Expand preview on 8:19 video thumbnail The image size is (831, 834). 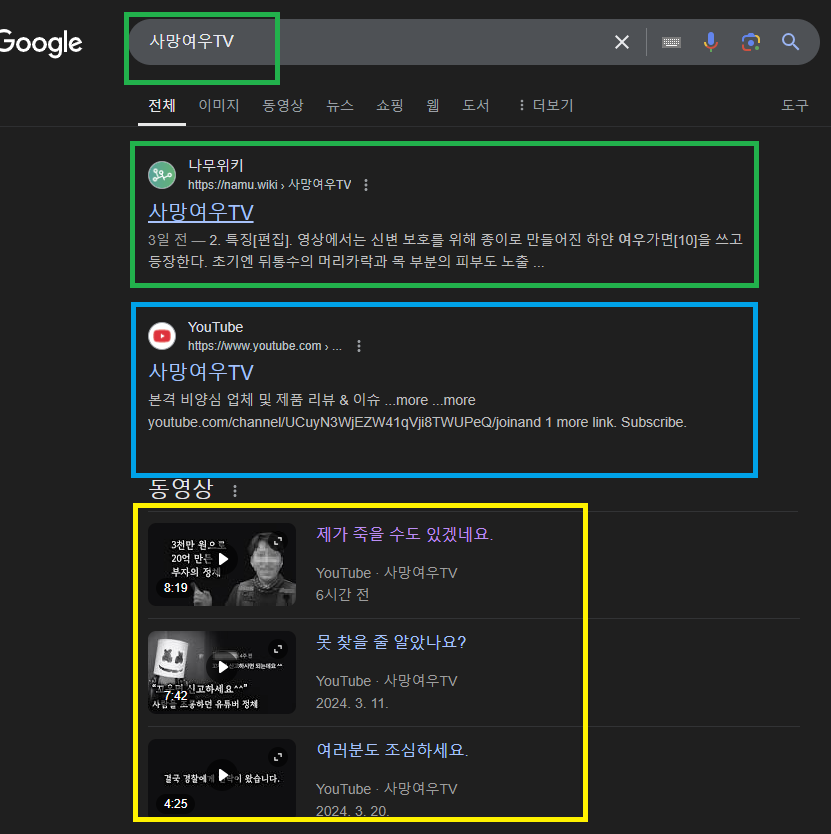click(278, 541)
